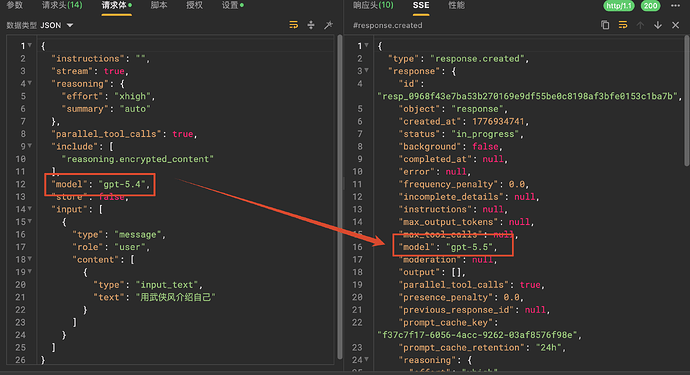Click the "model": "gpt-5.5" response line
Viewport: 690px width, 375px height.
click(448, 247)
